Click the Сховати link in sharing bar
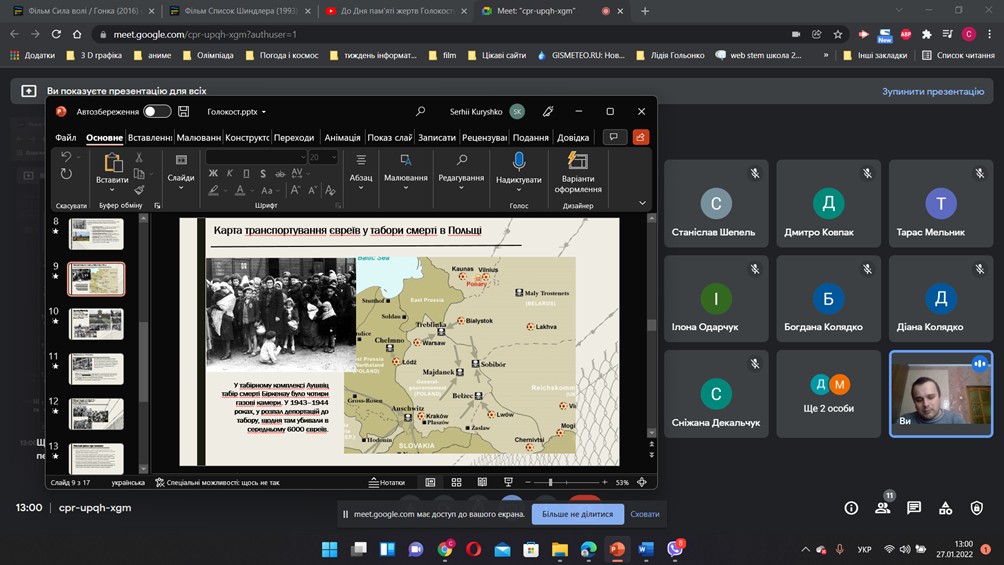This screenshot has height=565, width=1004. point(645,514)
